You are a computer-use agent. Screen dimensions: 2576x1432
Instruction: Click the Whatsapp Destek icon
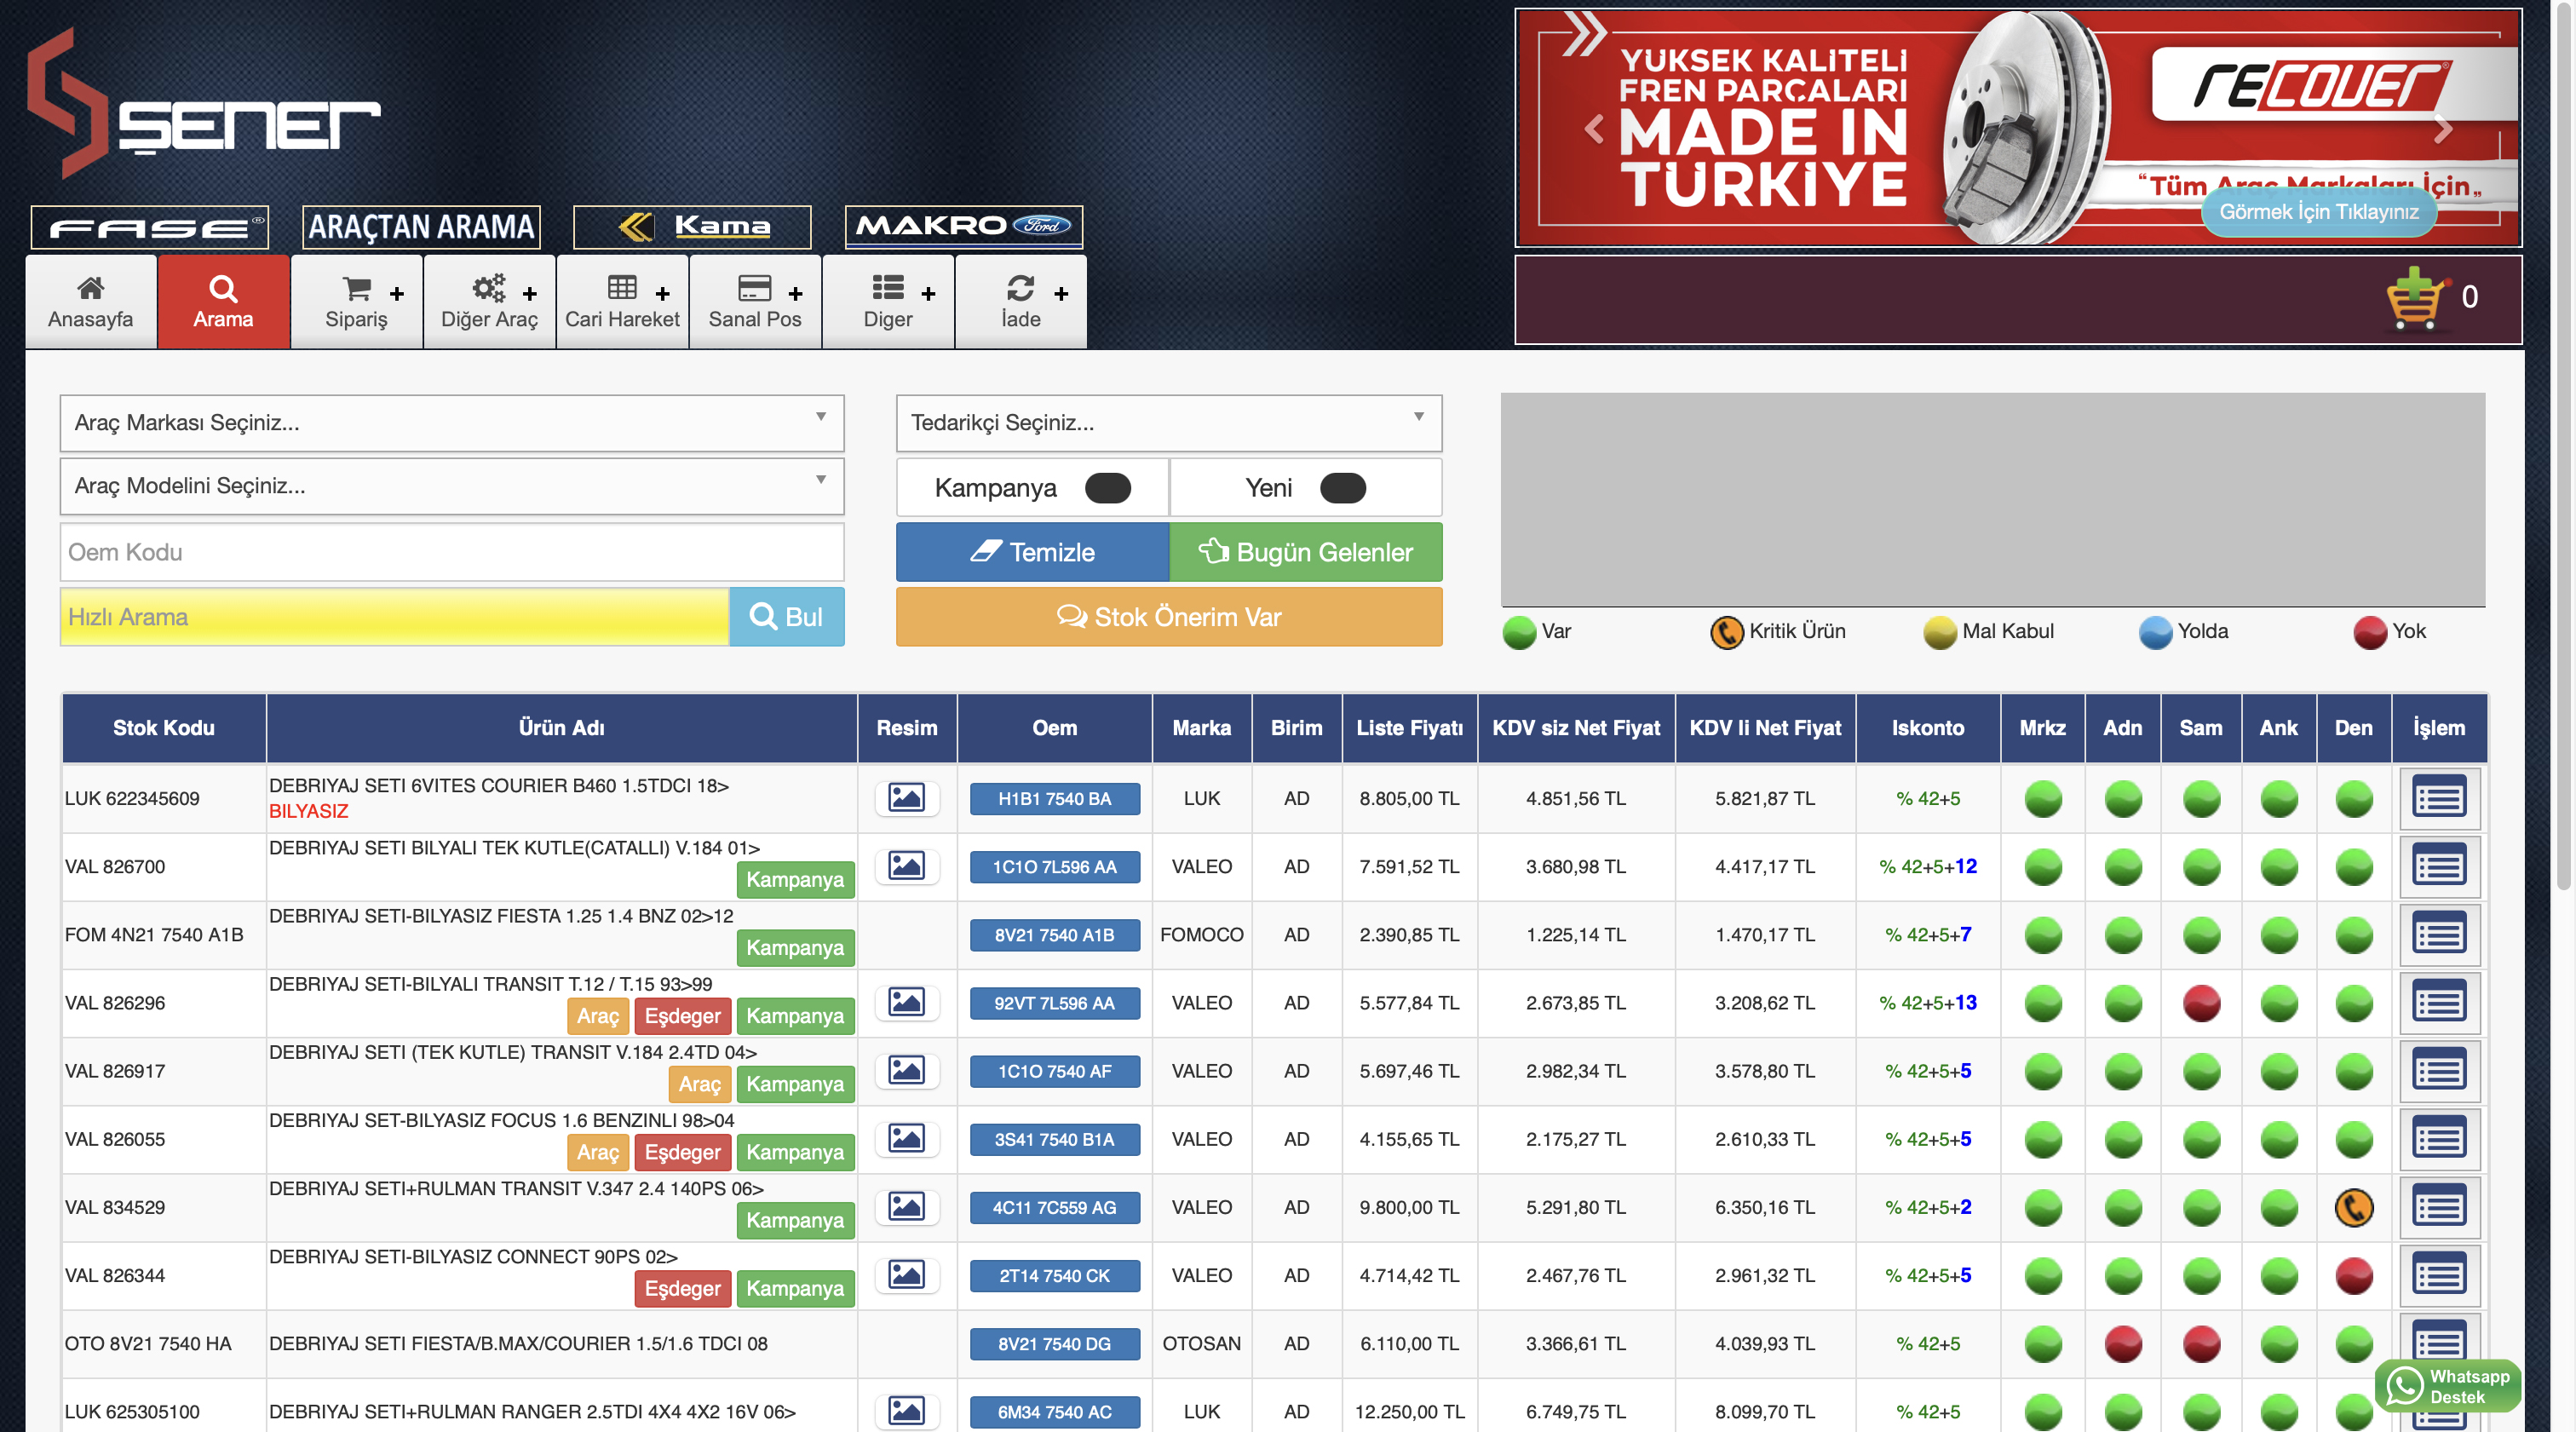[2447, 1386]
